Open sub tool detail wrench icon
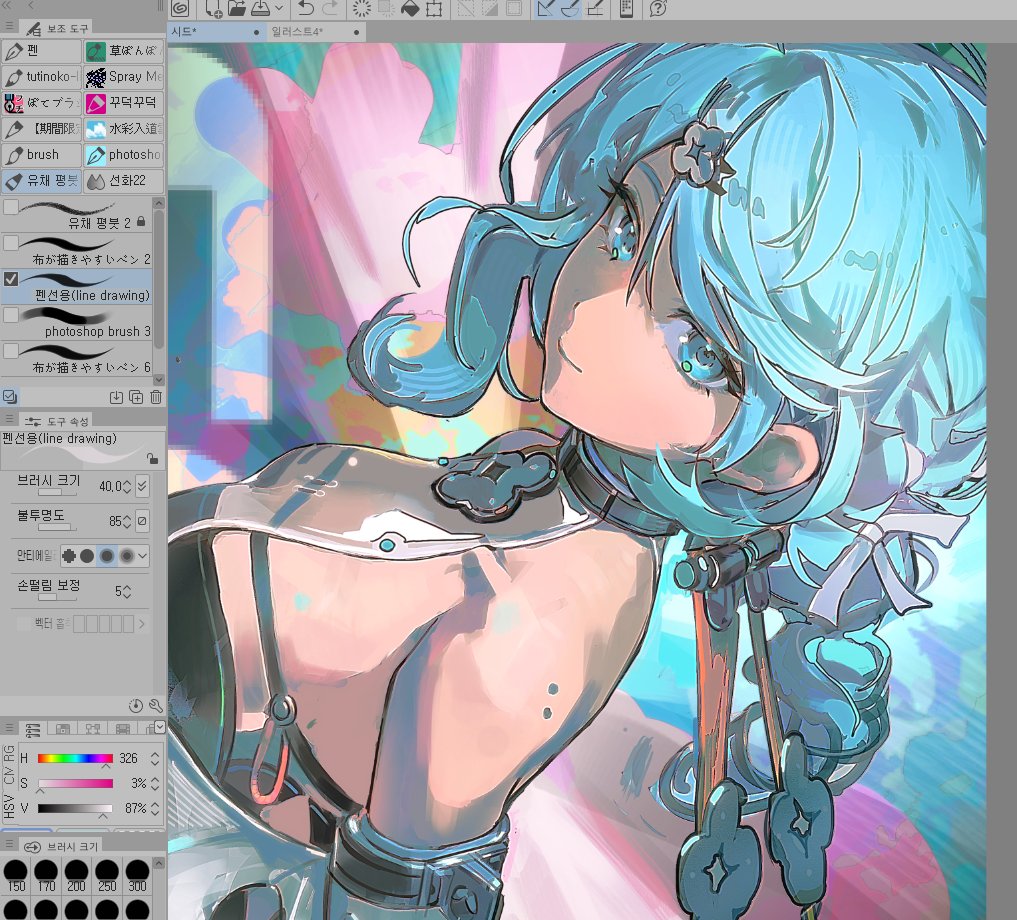 pos(156,706)
